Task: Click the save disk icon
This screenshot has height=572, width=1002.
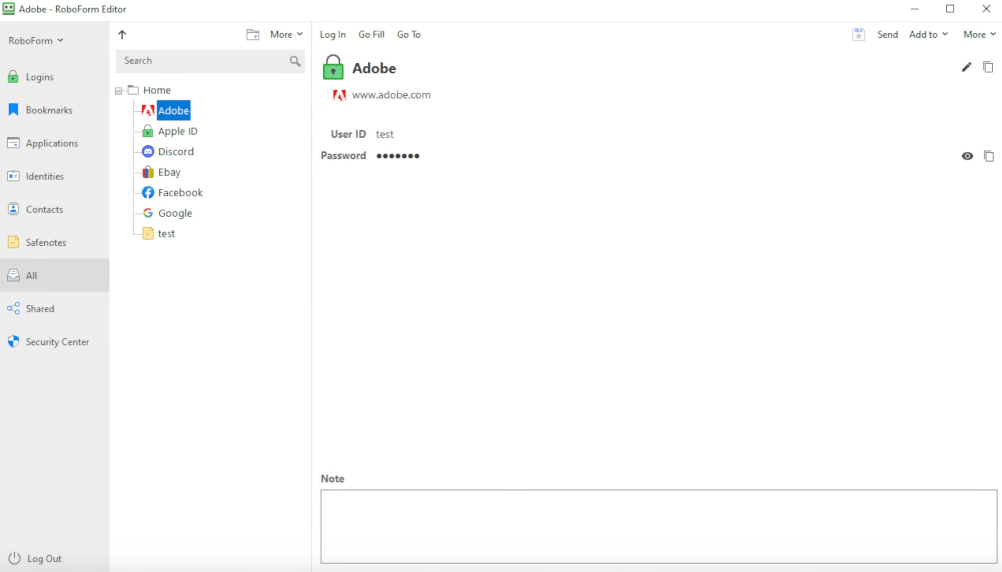Action: pyautogui.click(x=858, y=35)
